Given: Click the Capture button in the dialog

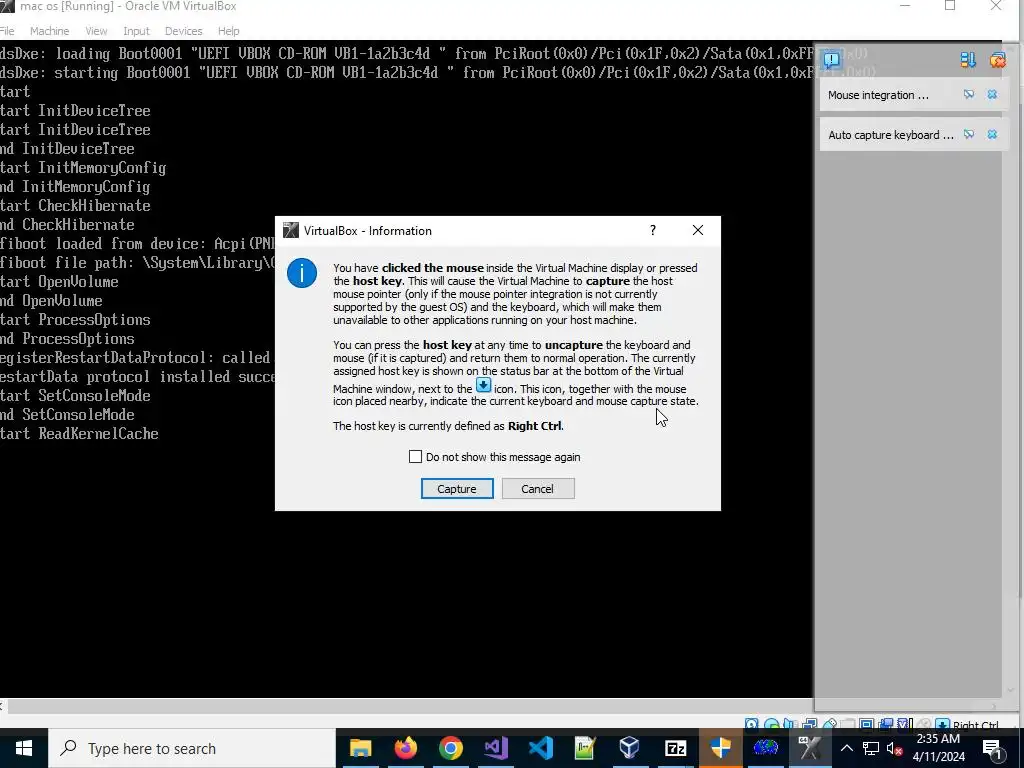Looking at the screenshot, I should (456, 488).
